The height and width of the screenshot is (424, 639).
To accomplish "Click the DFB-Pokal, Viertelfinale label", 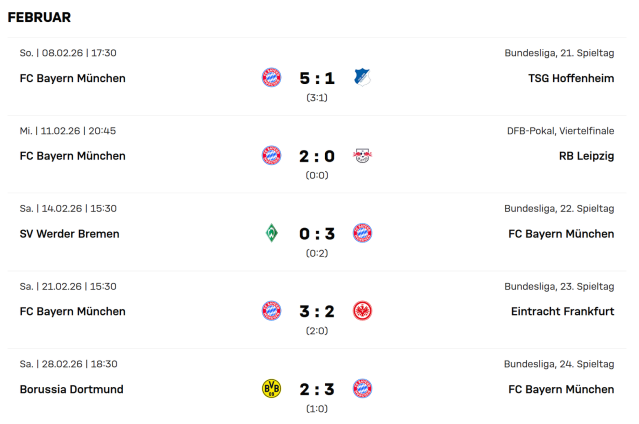I will 560,130.
